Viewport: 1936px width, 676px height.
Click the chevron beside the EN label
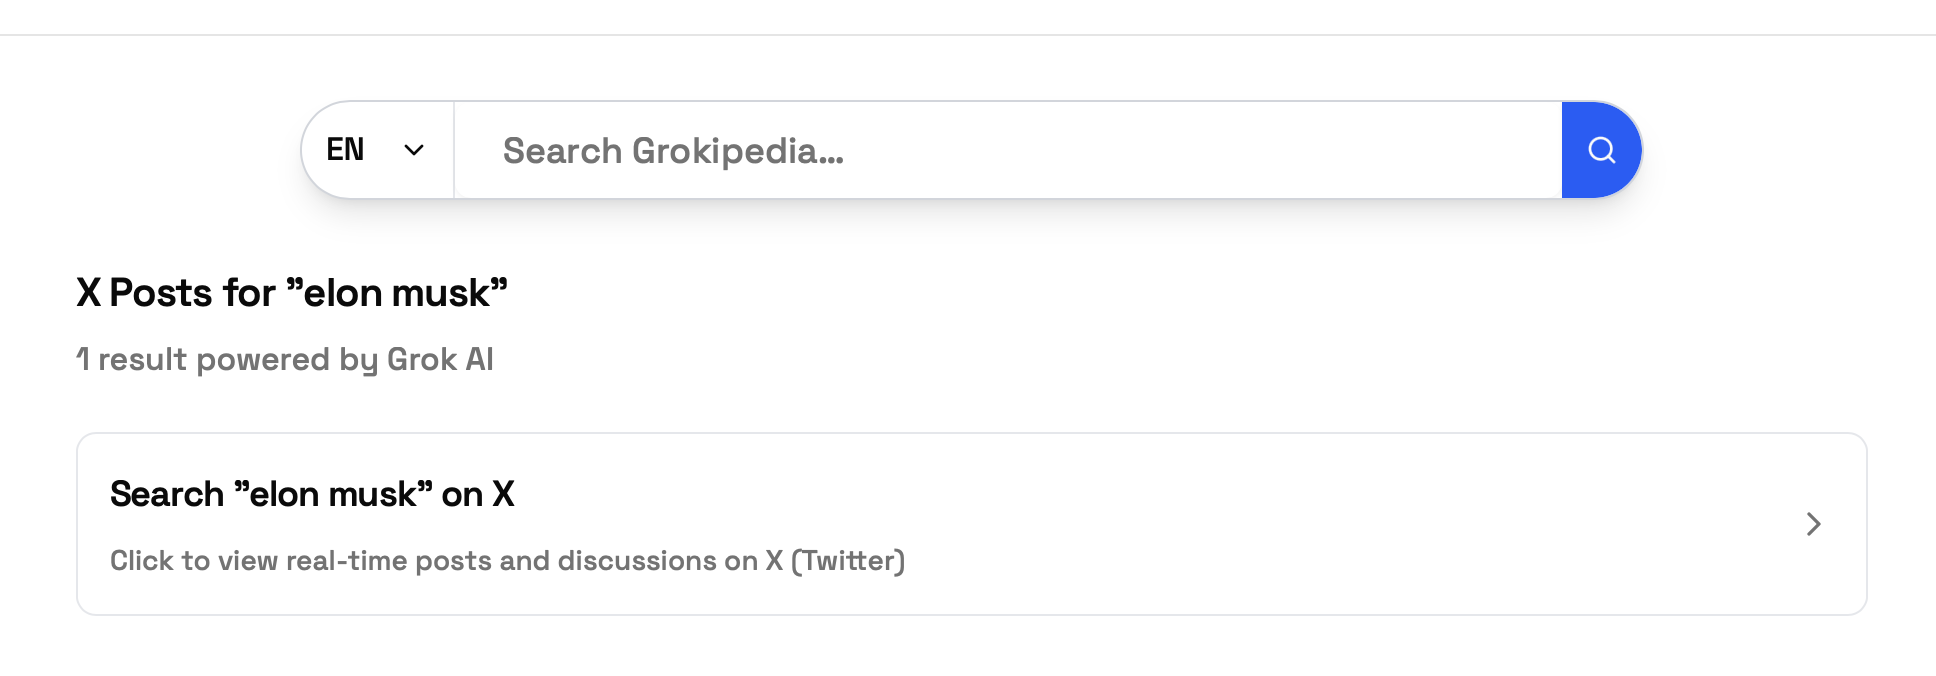[x=414, y=150]
